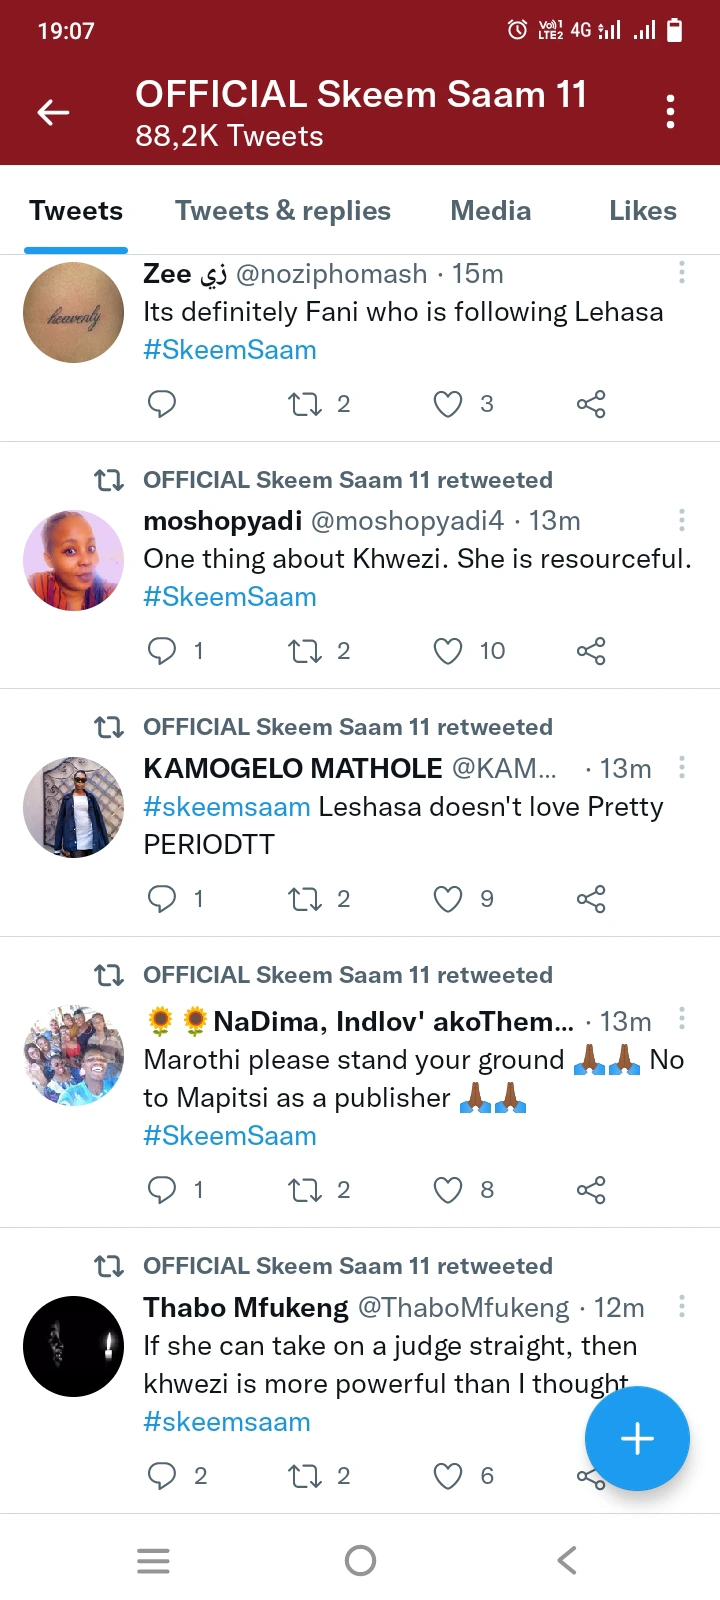720x1600 pixels.
Task: Switch to the Likes tab
Action: click(x=642, y=211)
